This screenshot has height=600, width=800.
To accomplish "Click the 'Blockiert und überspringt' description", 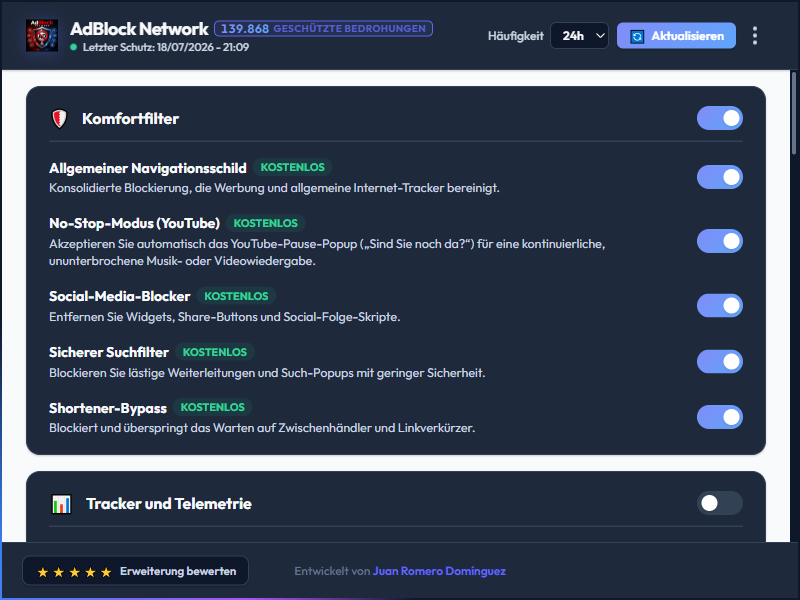I will 262,428.
